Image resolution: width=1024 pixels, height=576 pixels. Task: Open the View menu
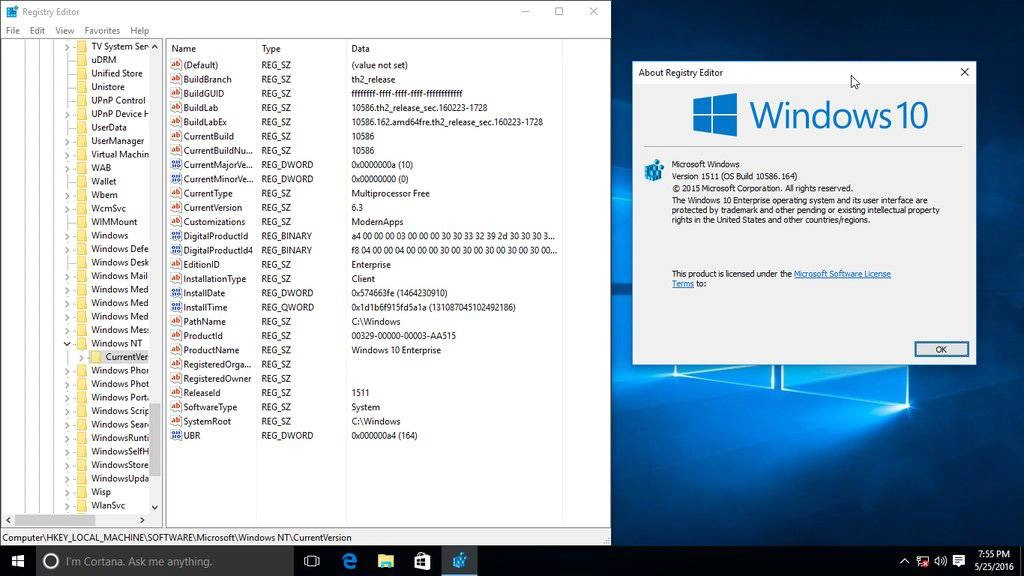point(65,30)
